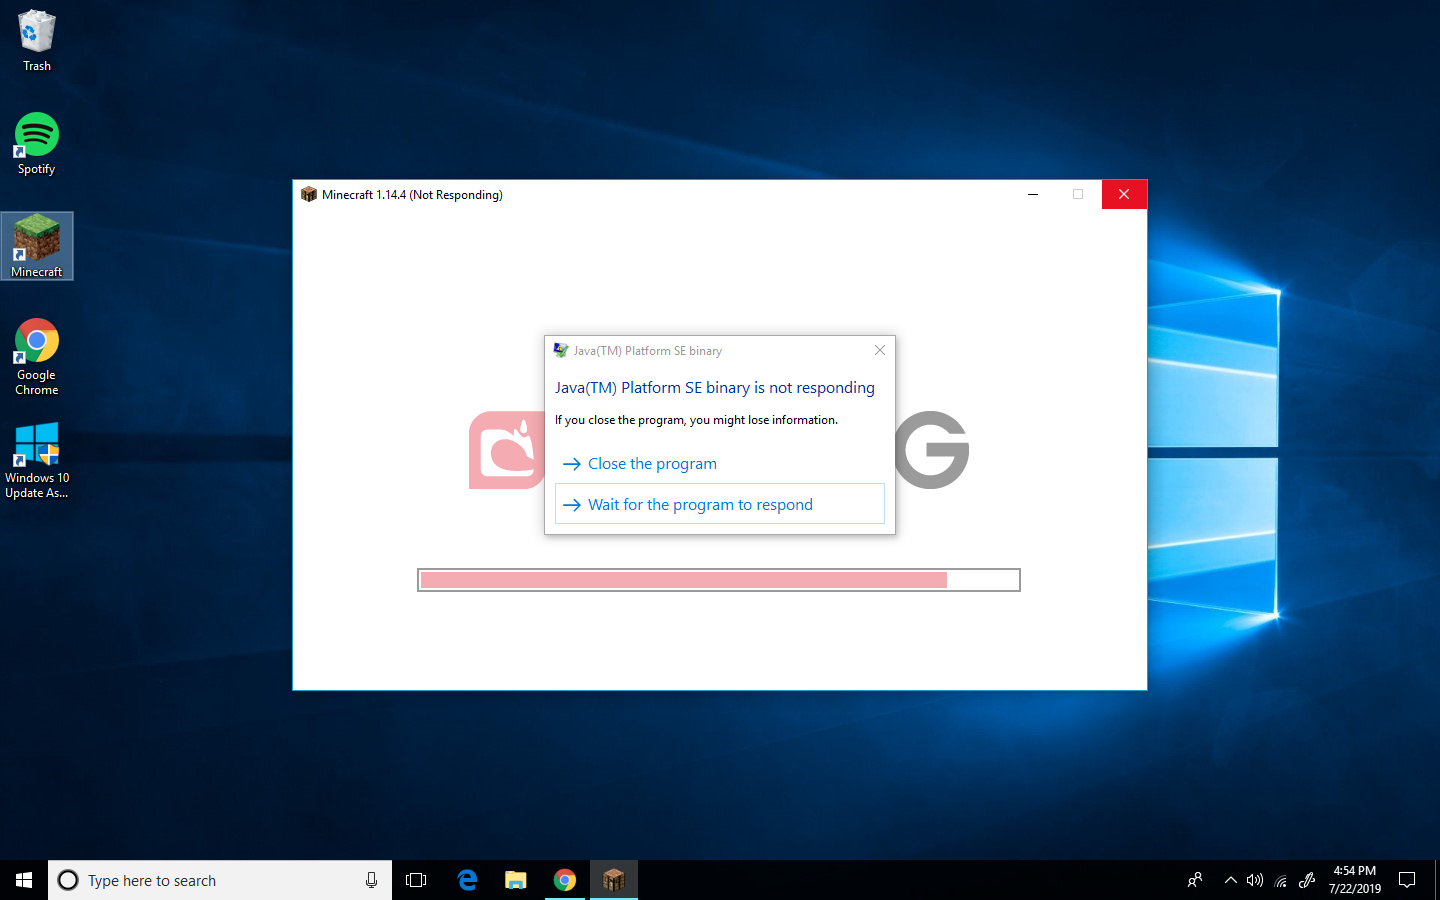1440x900 pixels.
Task: Open the Trash desktop icon
Action: point(37,40)
